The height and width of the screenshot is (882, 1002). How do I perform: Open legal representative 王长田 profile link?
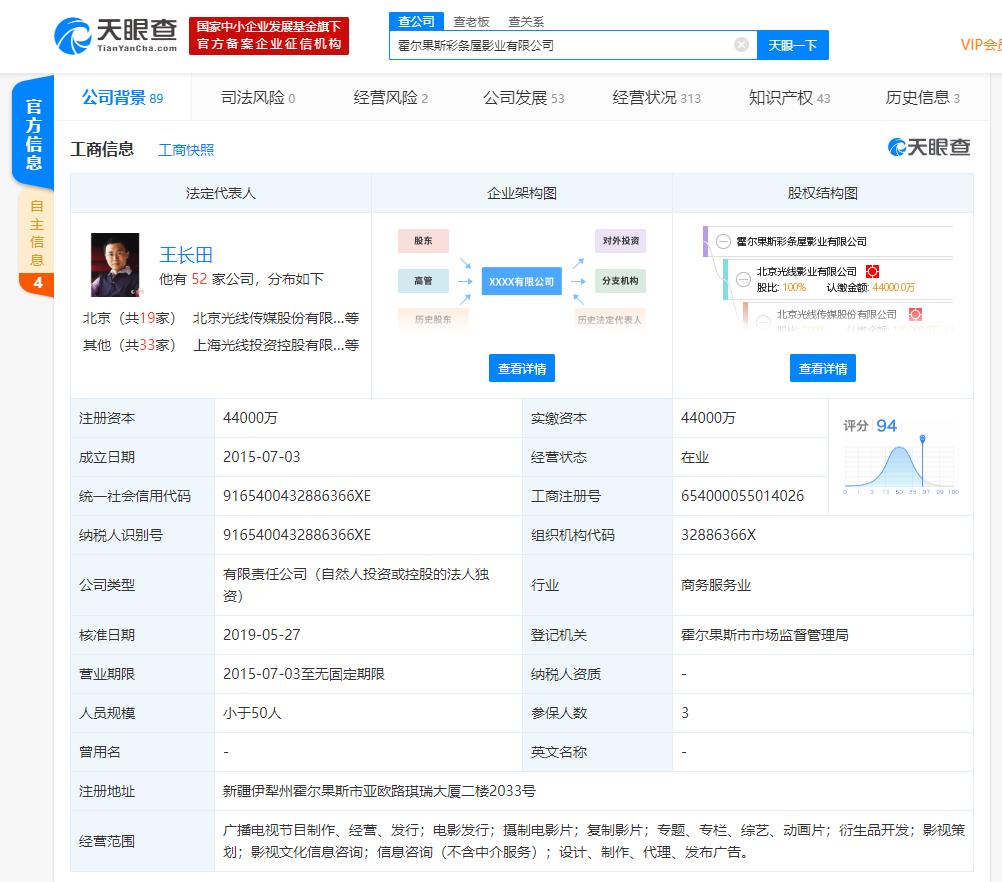click(185, 254)
